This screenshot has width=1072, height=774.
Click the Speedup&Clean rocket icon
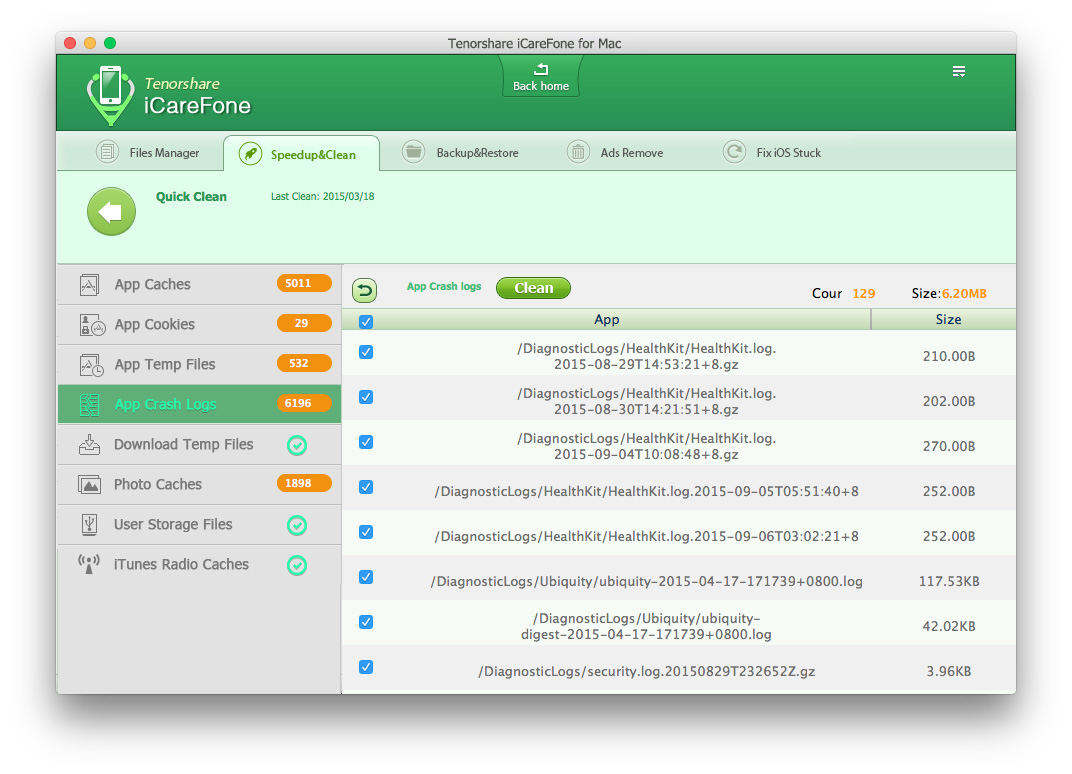point(250,154)
